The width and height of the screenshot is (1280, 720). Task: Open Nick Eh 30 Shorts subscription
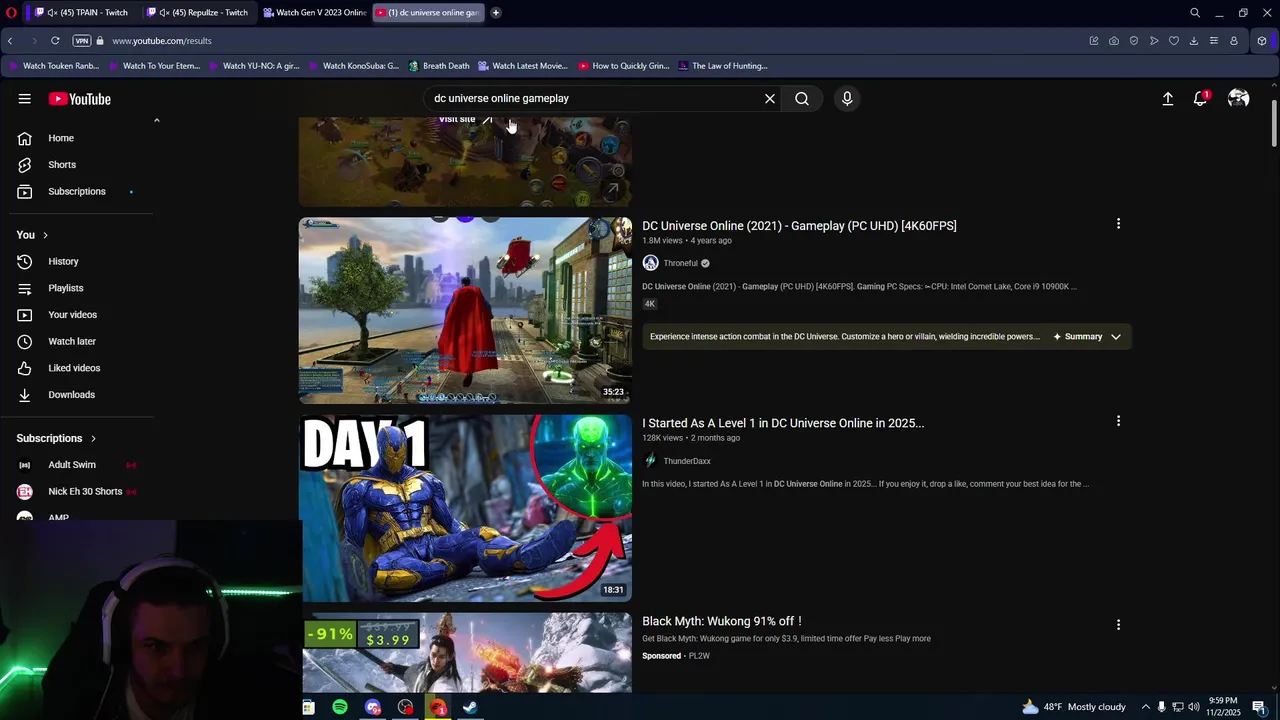click(x=84, y=491)
